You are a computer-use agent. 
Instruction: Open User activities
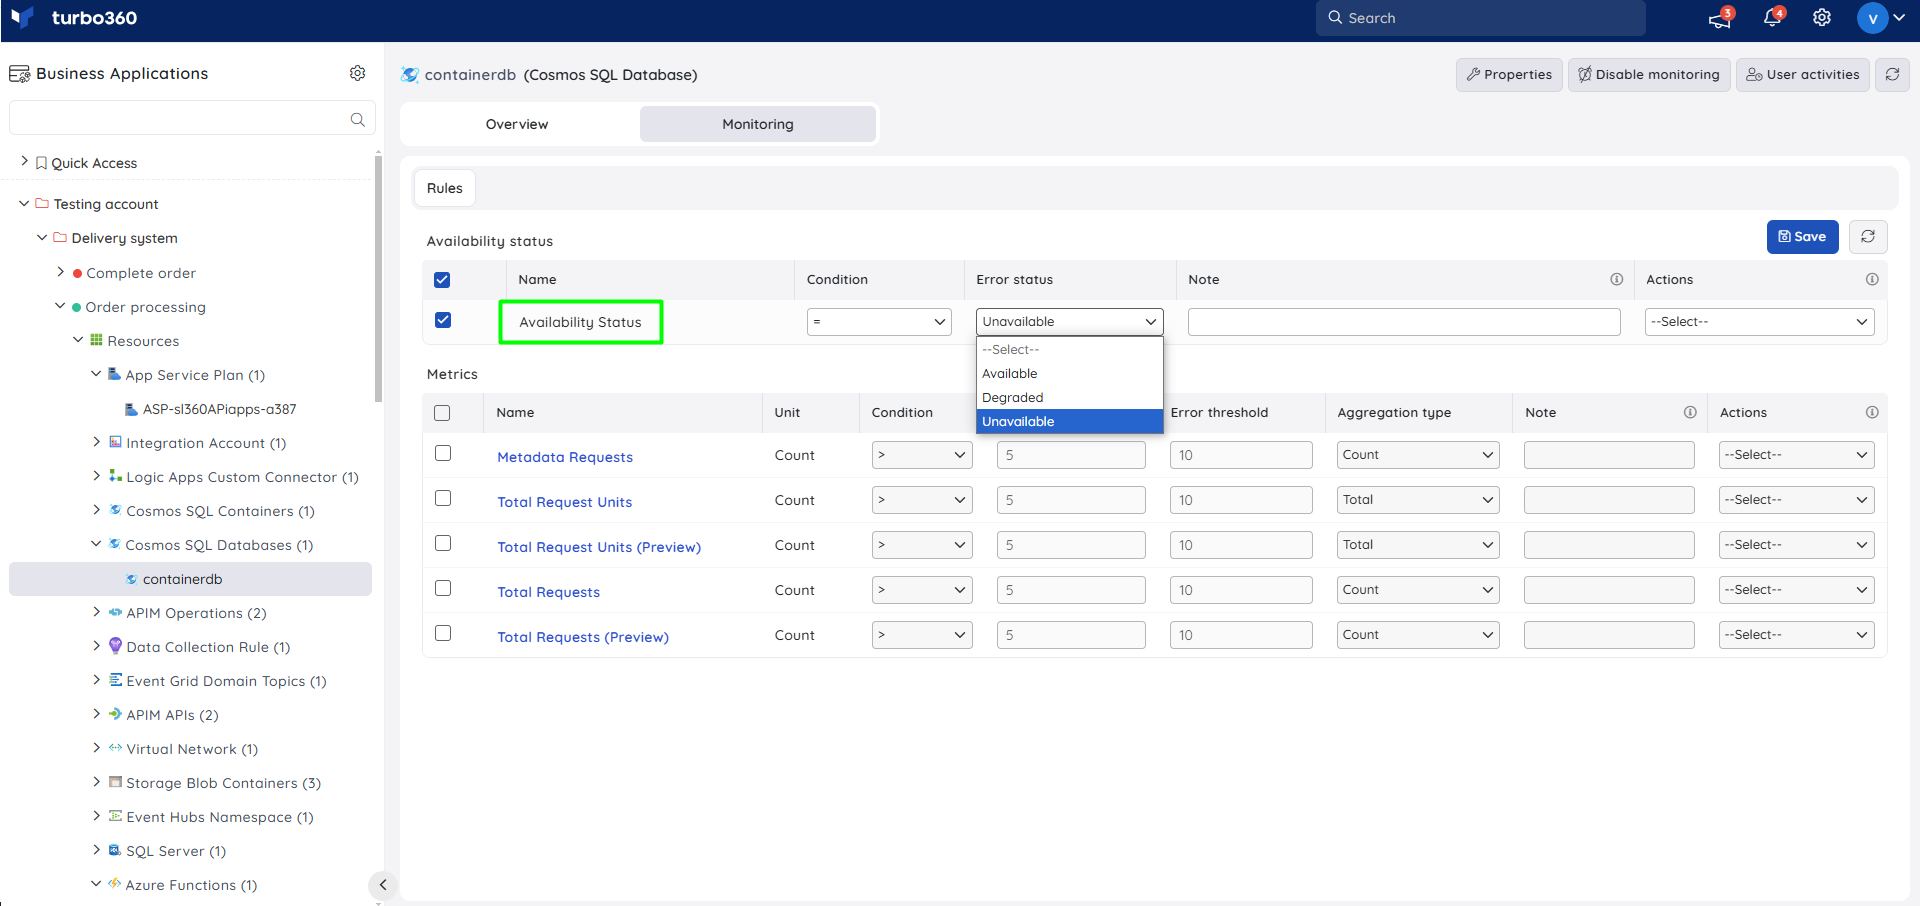tap(1803, 75)
